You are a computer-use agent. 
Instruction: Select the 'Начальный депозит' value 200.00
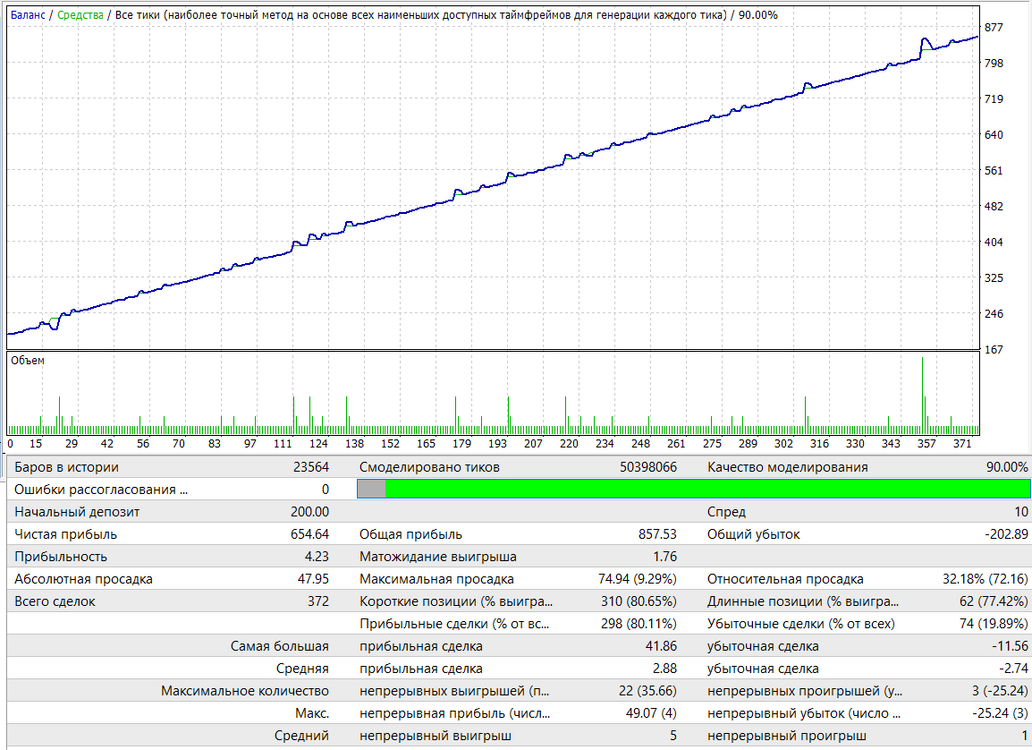310,512
